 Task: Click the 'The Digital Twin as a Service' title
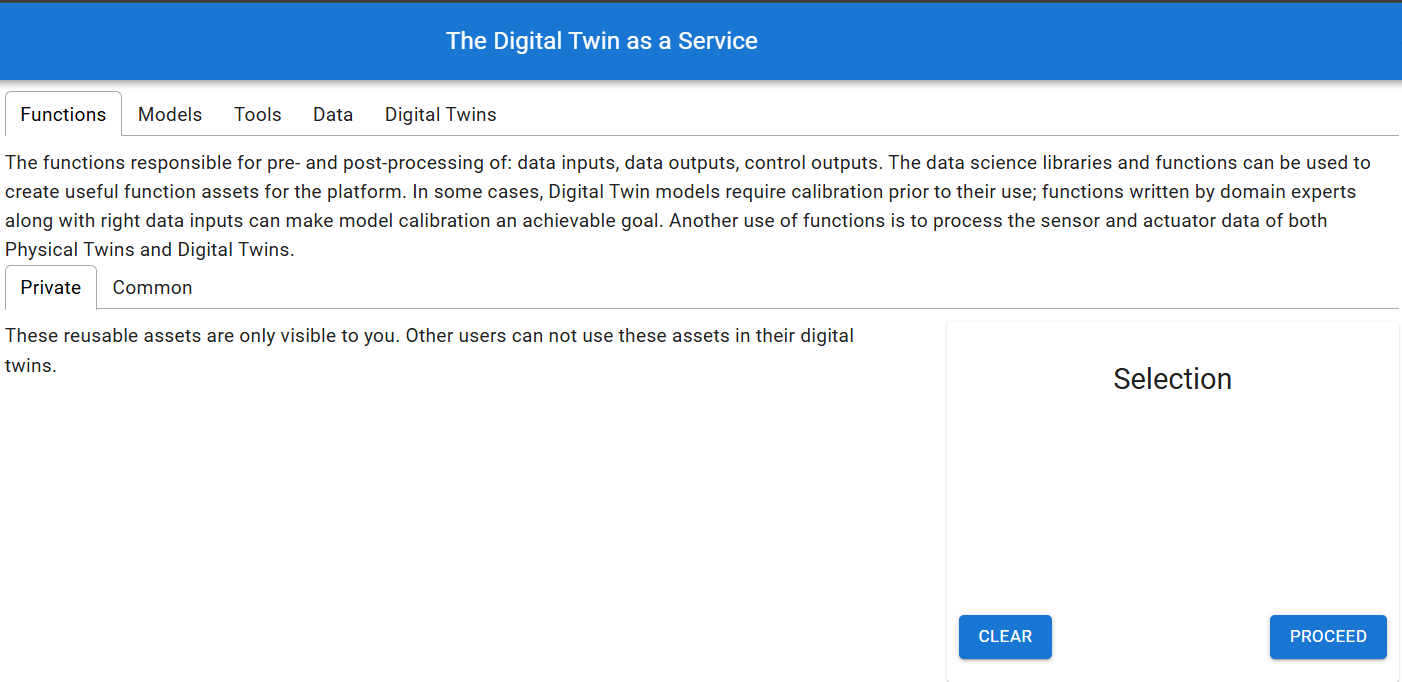click(602, 41)
